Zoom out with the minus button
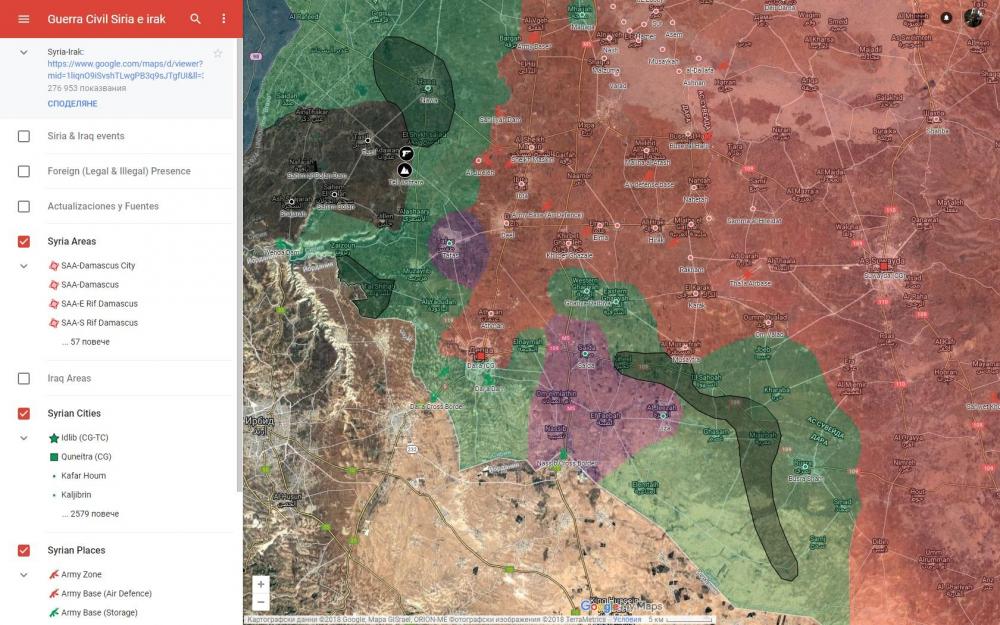The width and height of the screenshot is (1000, 625). coord(261,602)
